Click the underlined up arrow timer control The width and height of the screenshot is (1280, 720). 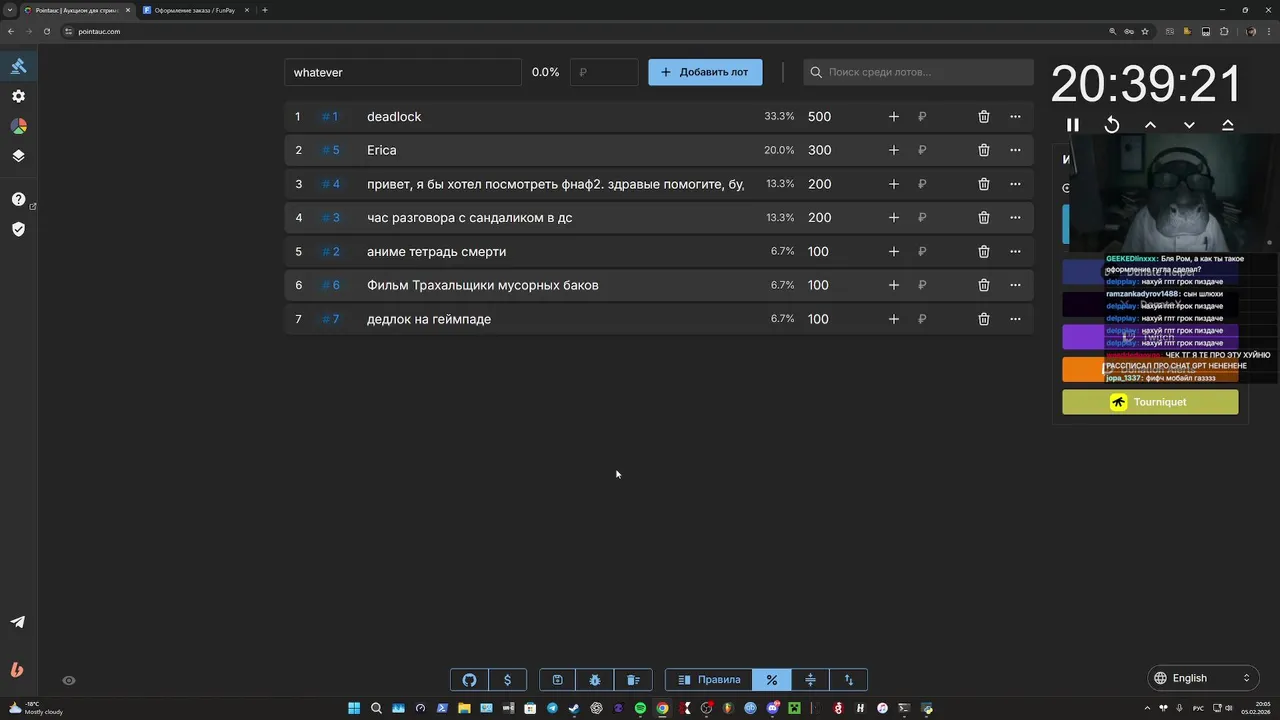1228,125
